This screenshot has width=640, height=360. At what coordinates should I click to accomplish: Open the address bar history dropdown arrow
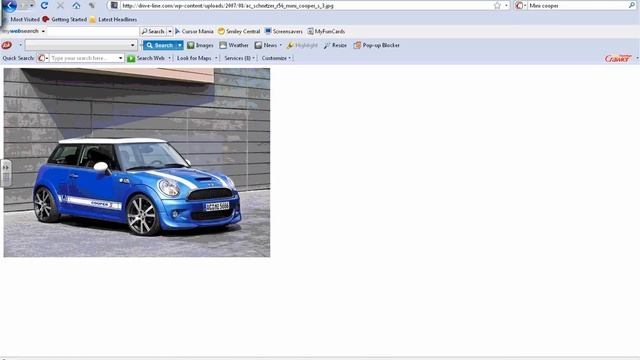[x=506, y=6]
